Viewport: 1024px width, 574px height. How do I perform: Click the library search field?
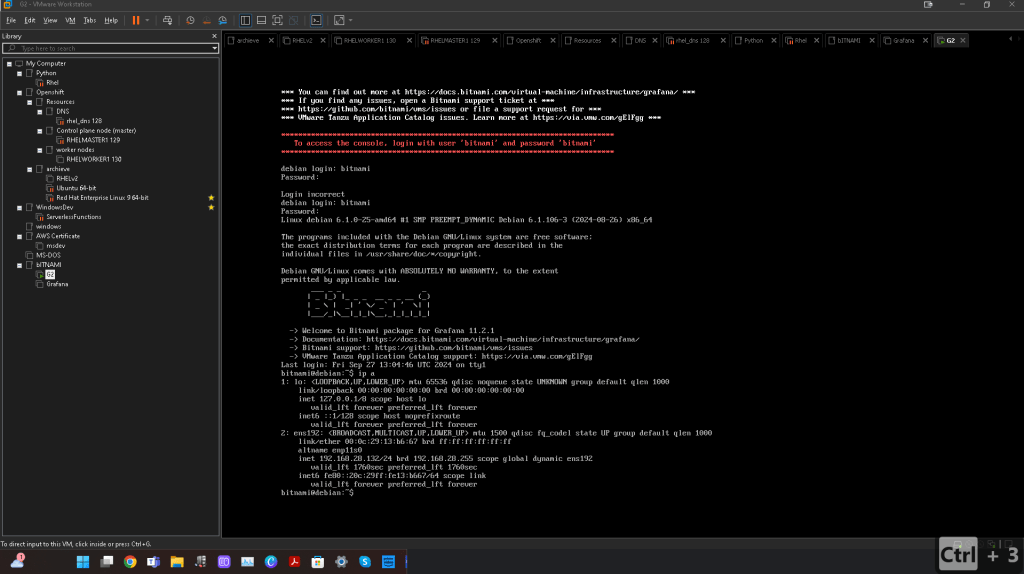108,48
